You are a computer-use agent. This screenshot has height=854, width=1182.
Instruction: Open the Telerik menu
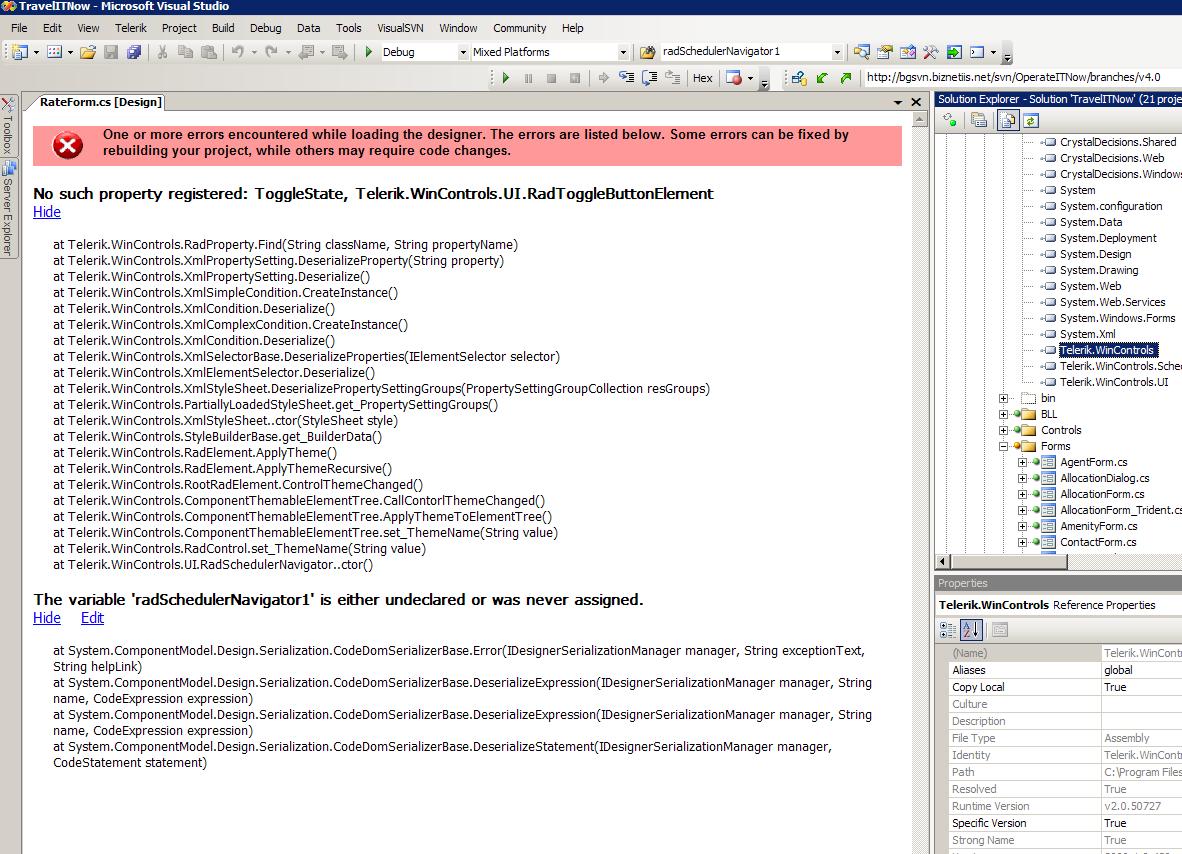(130, 28)
